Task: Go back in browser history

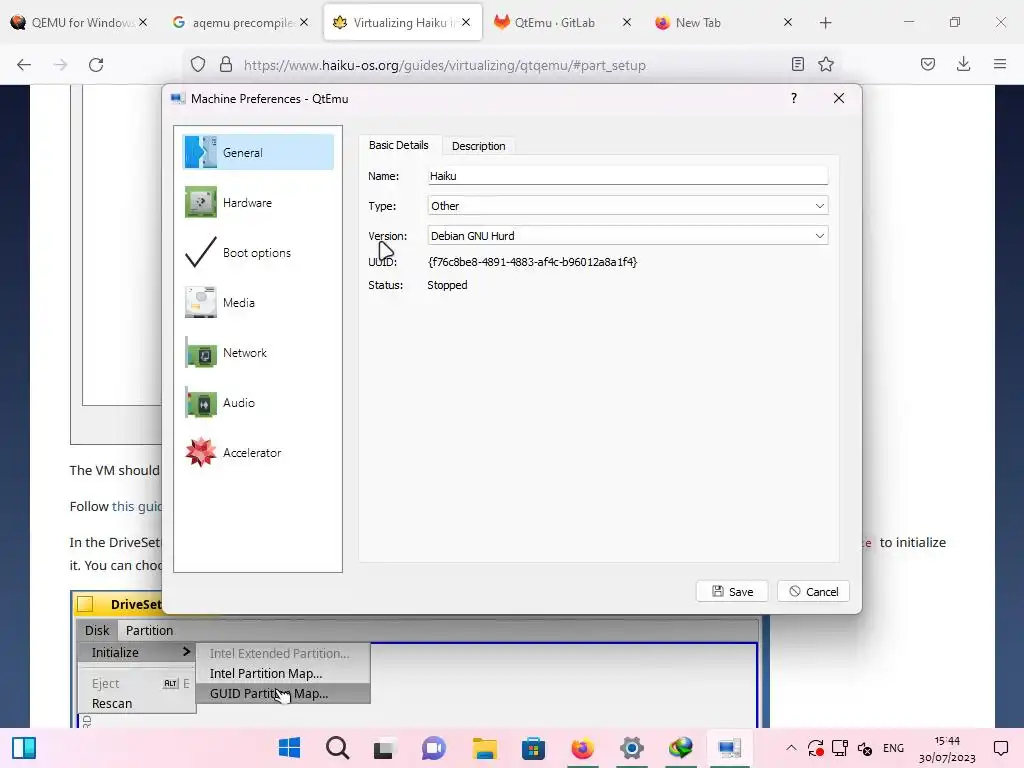Action: (x=24, y=65)
